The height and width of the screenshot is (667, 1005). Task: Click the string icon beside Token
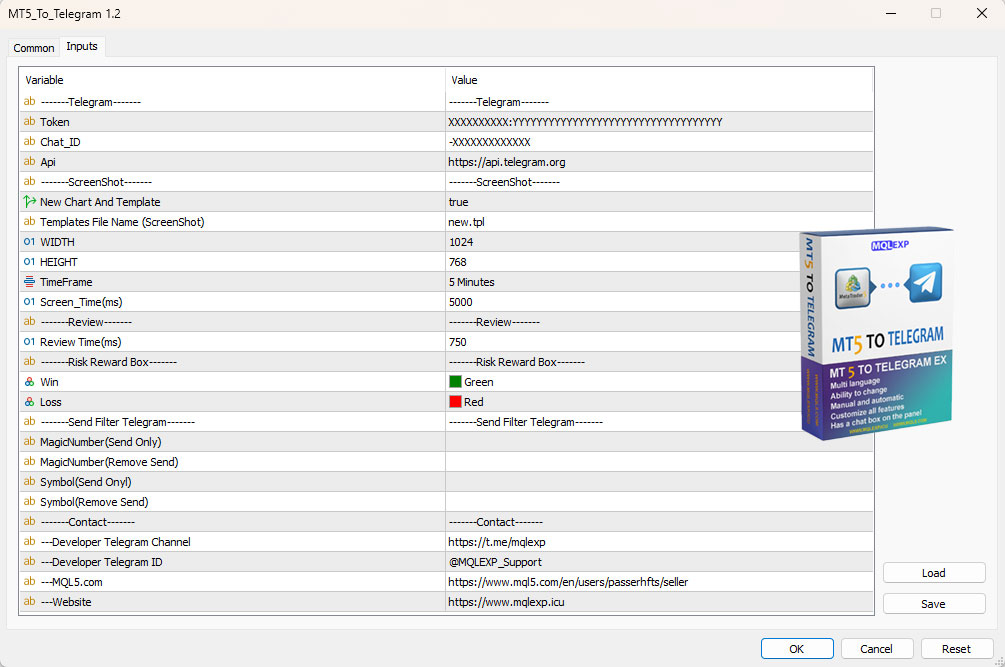point(29,122)
